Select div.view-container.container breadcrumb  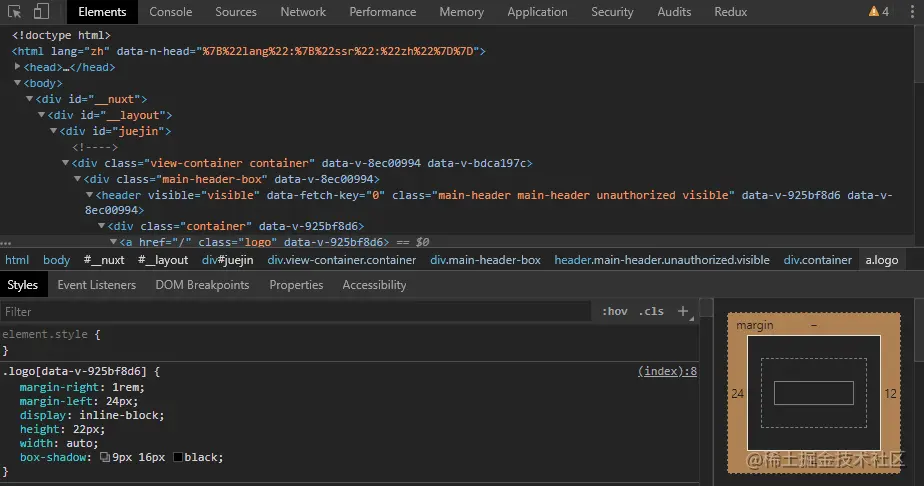click(342, 260)
